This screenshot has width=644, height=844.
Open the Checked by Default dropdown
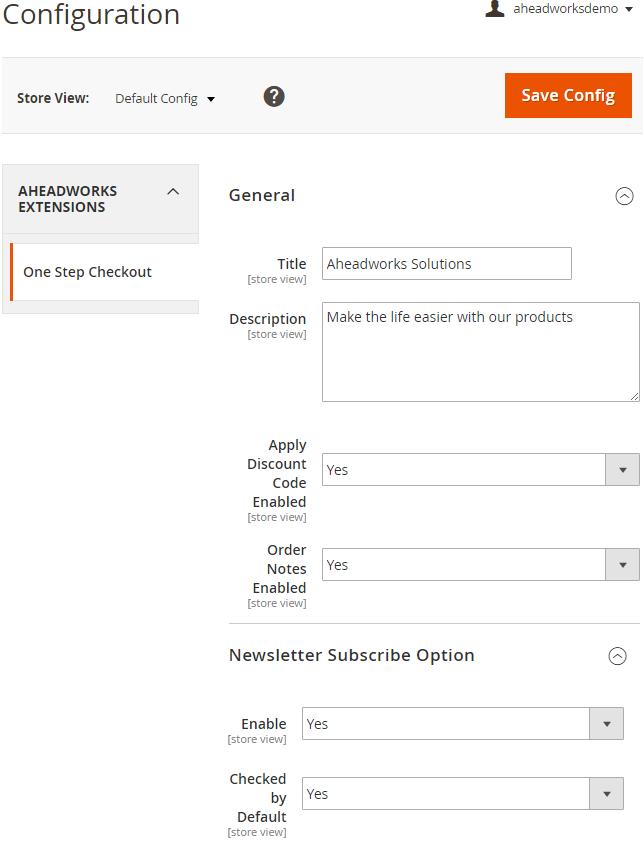click(x=463, y=793)
